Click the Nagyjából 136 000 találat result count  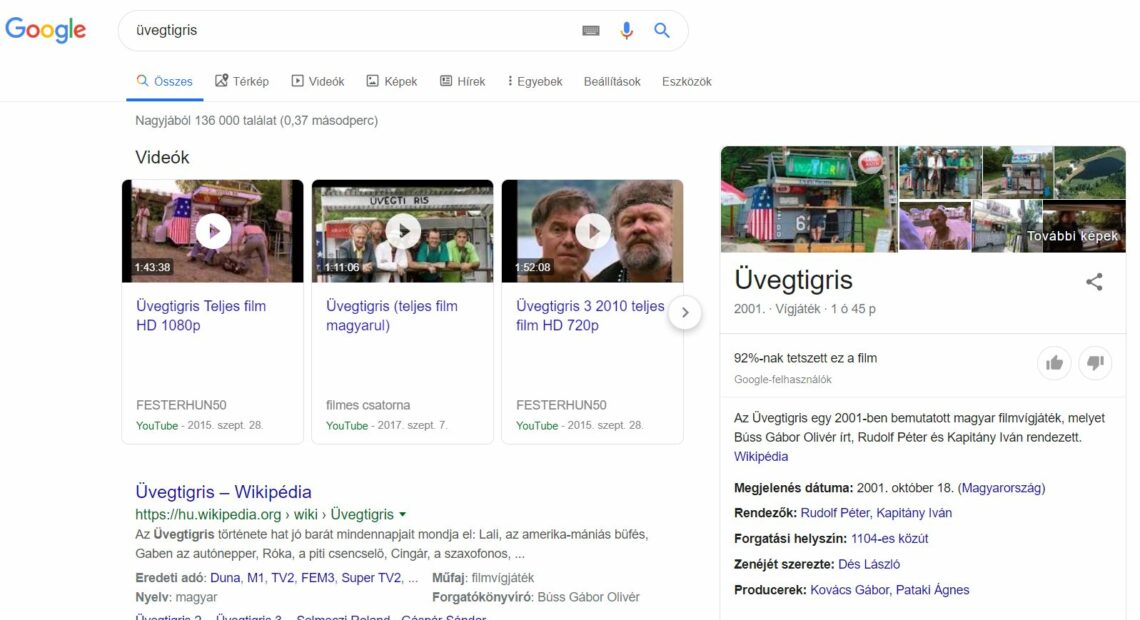point(257,121)
